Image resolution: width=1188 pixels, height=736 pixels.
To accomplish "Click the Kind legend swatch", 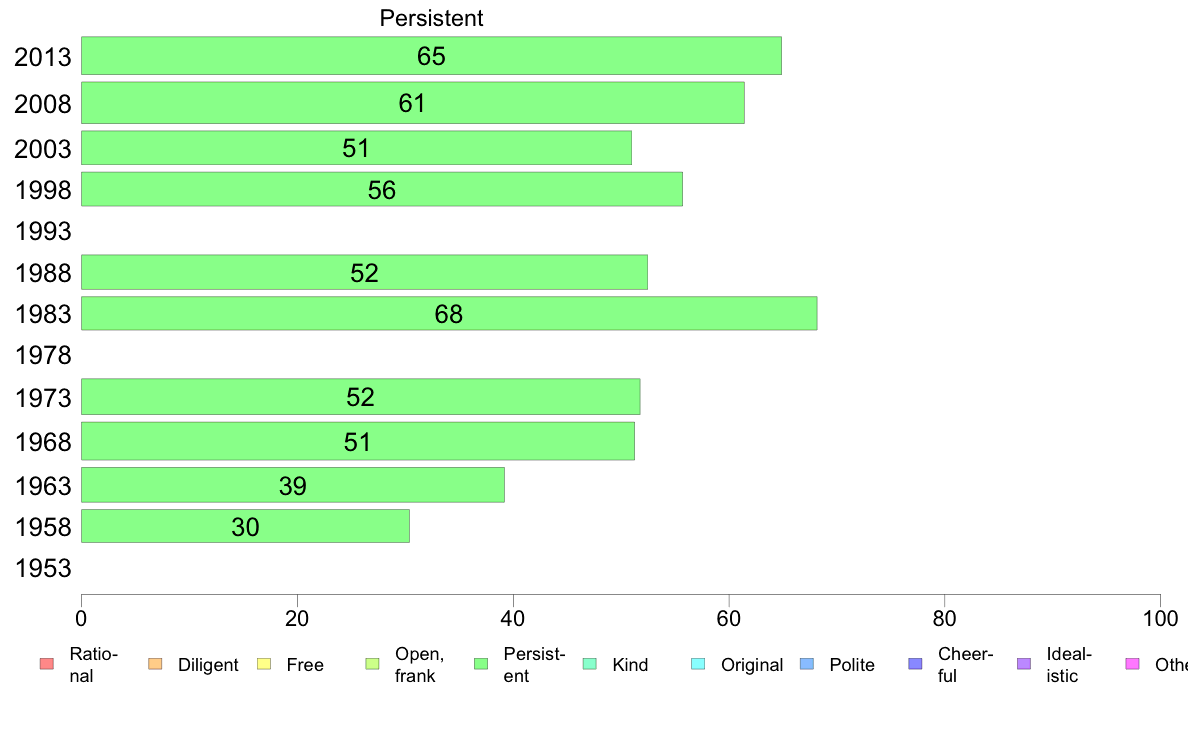I will (589, 664).
